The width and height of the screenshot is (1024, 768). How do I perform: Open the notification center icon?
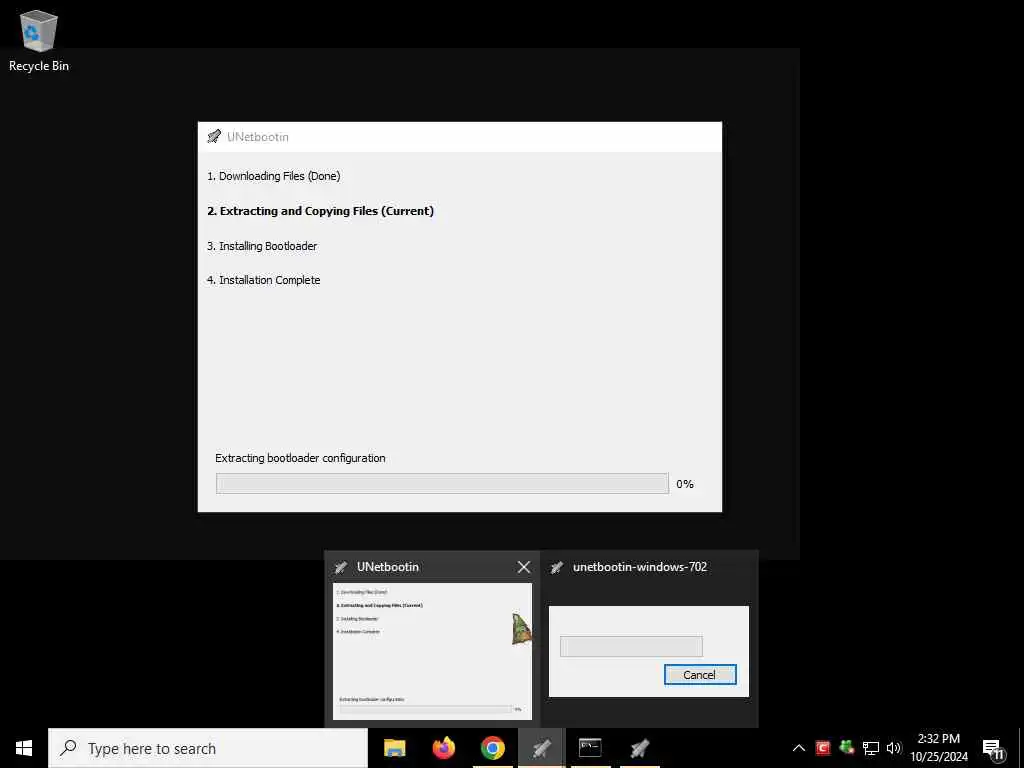993,749
